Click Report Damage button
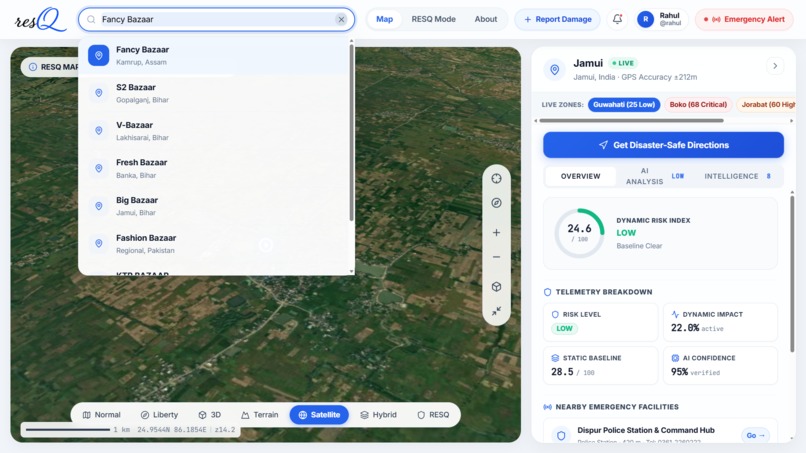This screenshot has width=806, height=453. coord(557,19)
